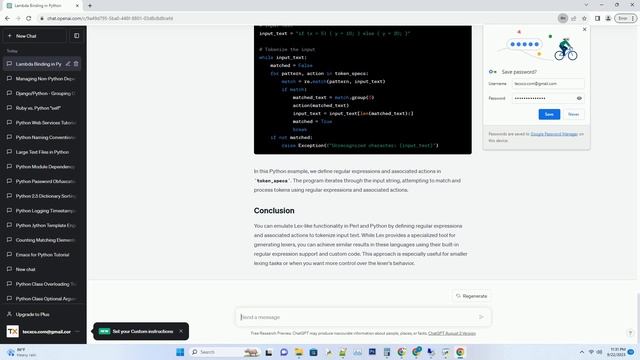
Task: Open the Large Text Files in Python chat
Action: pos(42,152)
